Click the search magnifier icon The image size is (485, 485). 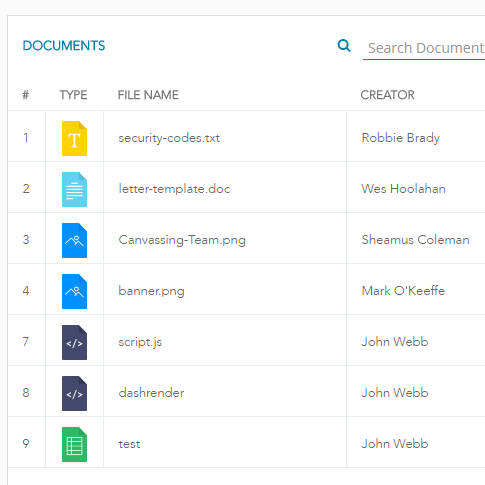coord(344,46)
